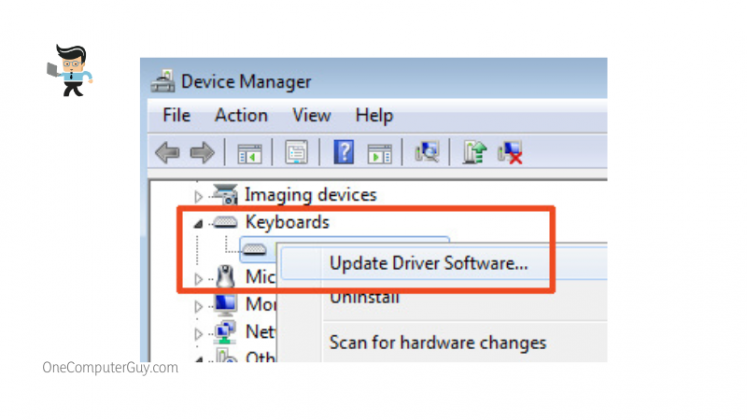Expand the Imaging devices tree node
Image resolution: width=747 pixels, height=420 pixels.
198,195
